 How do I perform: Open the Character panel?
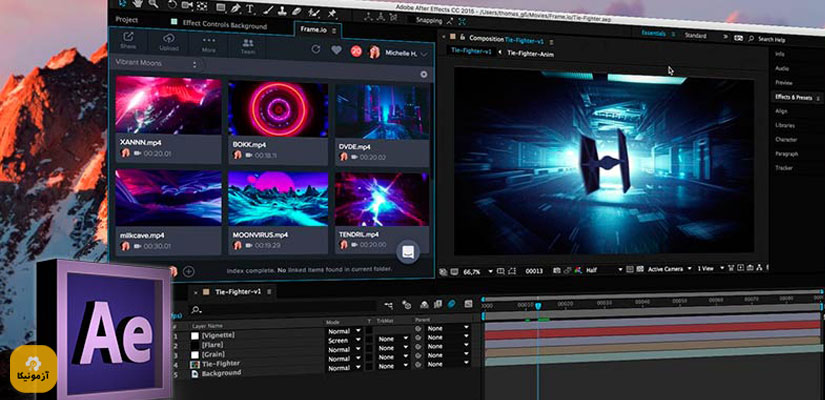(x=786, y=139)
